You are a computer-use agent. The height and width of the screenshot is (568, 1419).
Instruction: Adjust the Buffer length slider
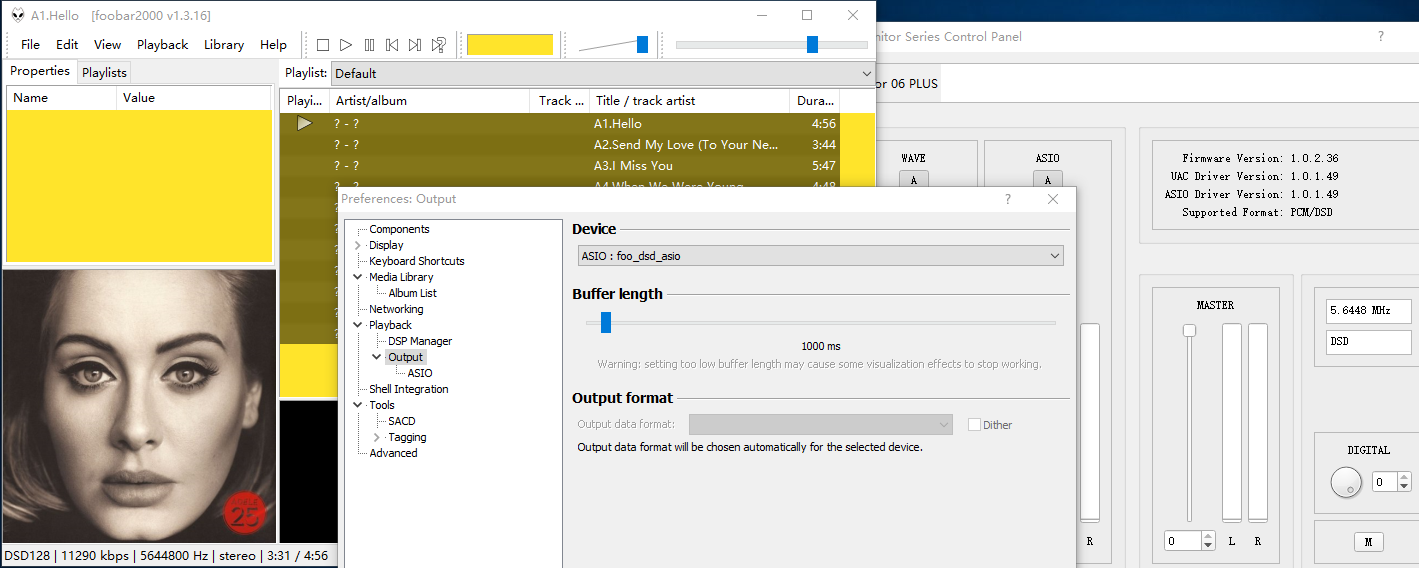pos(606,322)
